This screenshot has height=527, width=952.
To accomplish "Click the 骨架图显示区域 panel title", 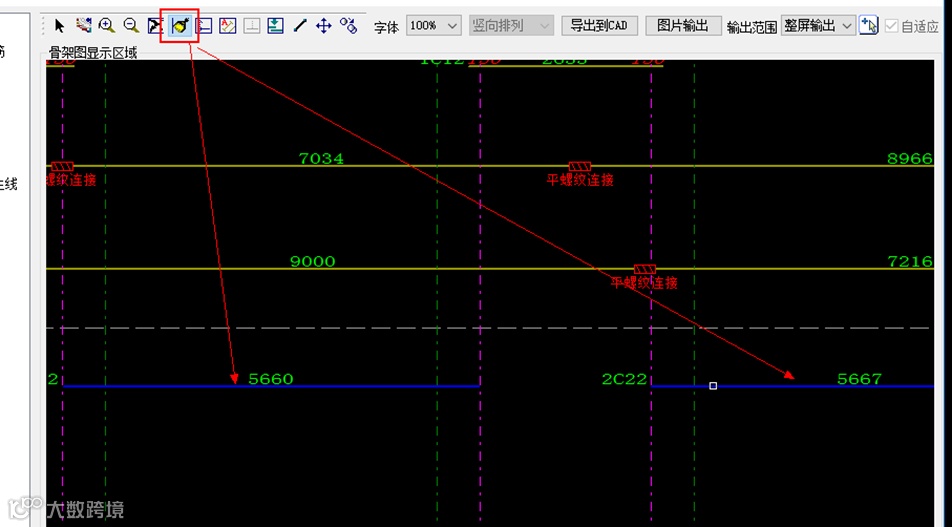I will (x=94, y=53).
